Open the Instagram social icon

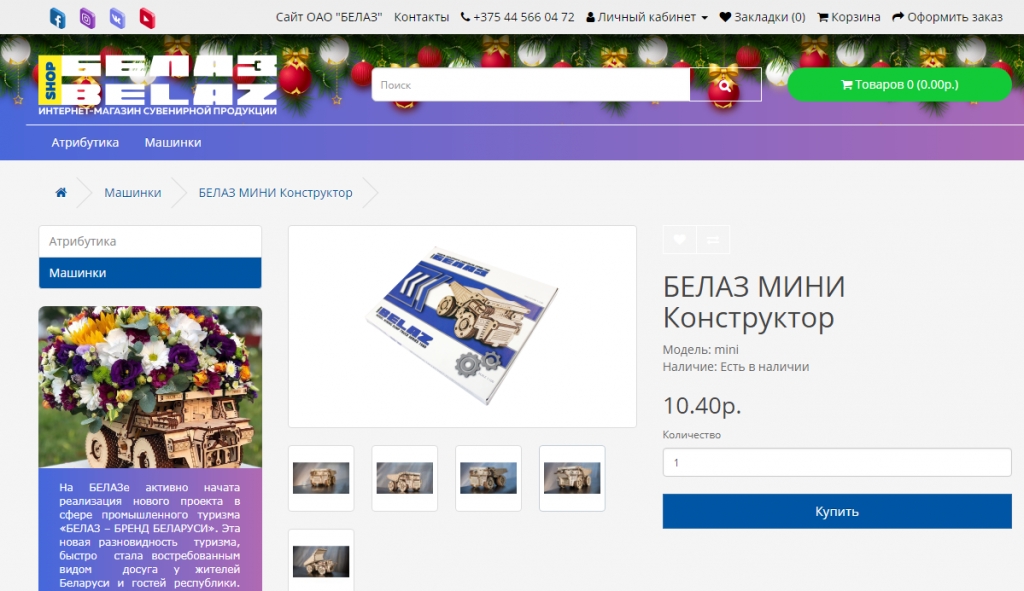pyautogui.click(x=87, y=18)
